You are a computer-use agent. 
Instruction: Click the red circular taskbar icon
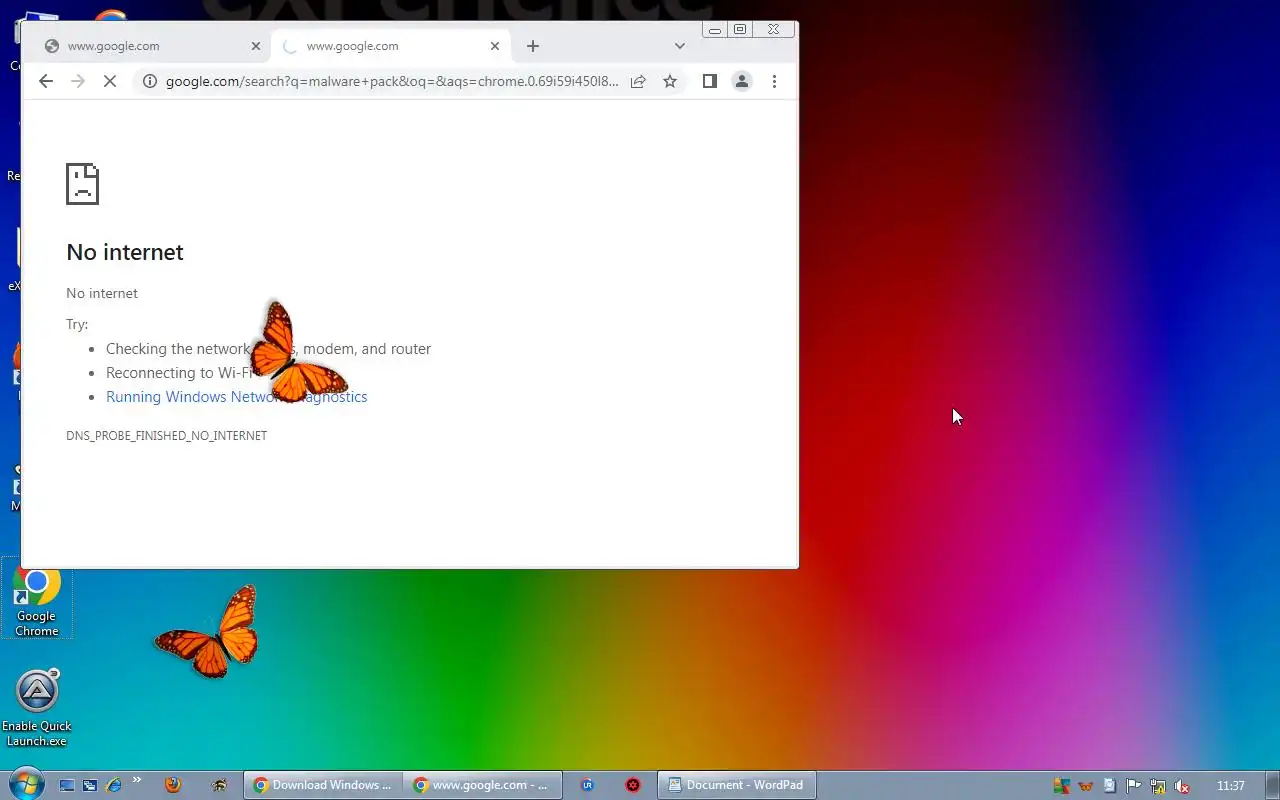click(x=633, y=786)
